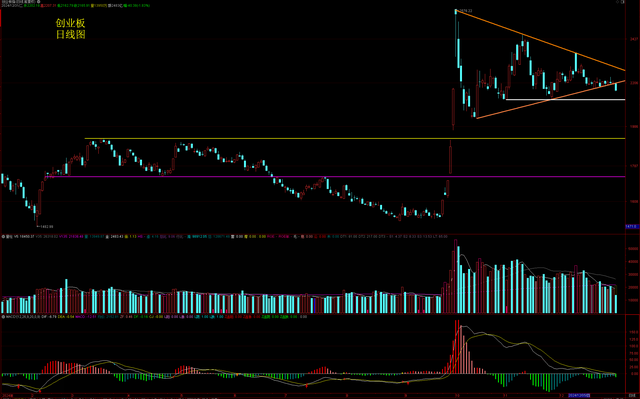Select the upper orange descending trendline
Viewport: 640px width, 399px height.
click(540, 40)
